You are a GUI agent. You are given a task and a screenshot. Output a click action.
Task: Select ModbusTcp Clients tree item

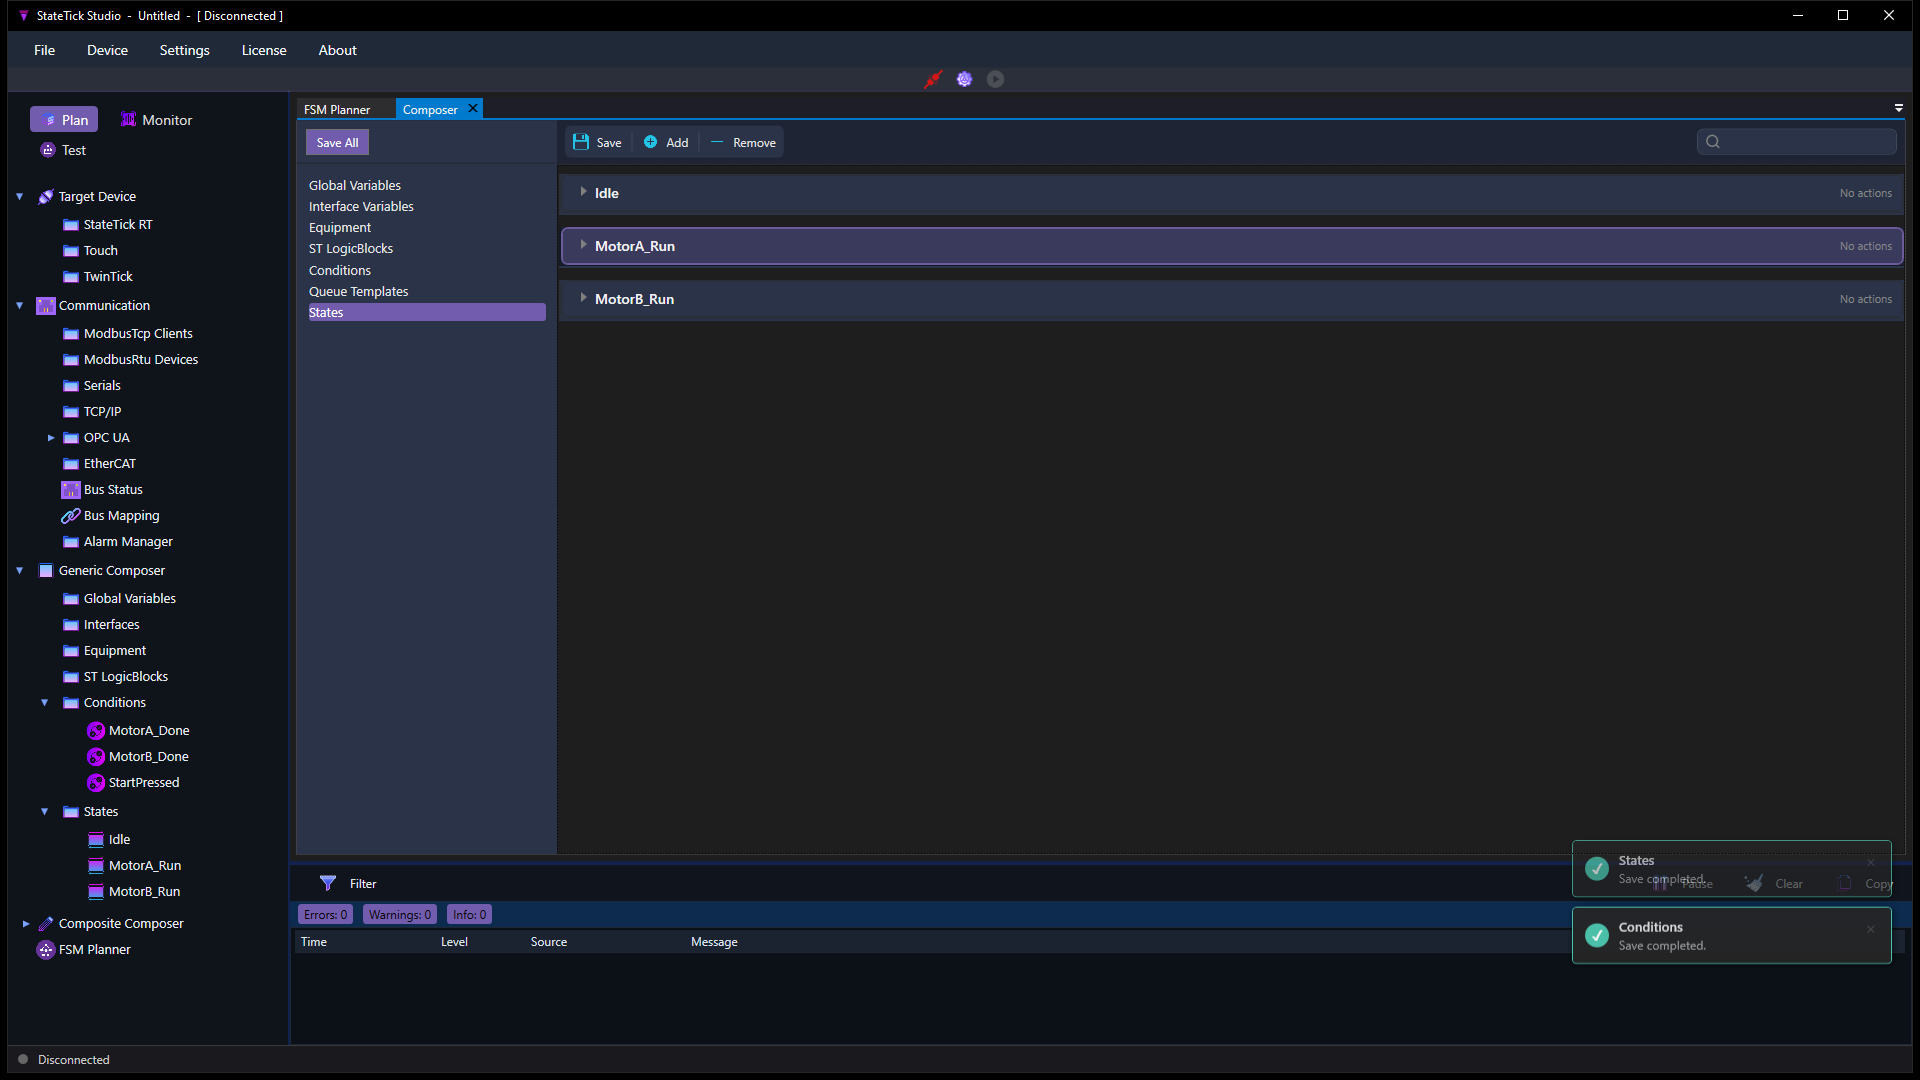(x=138, y=334)
